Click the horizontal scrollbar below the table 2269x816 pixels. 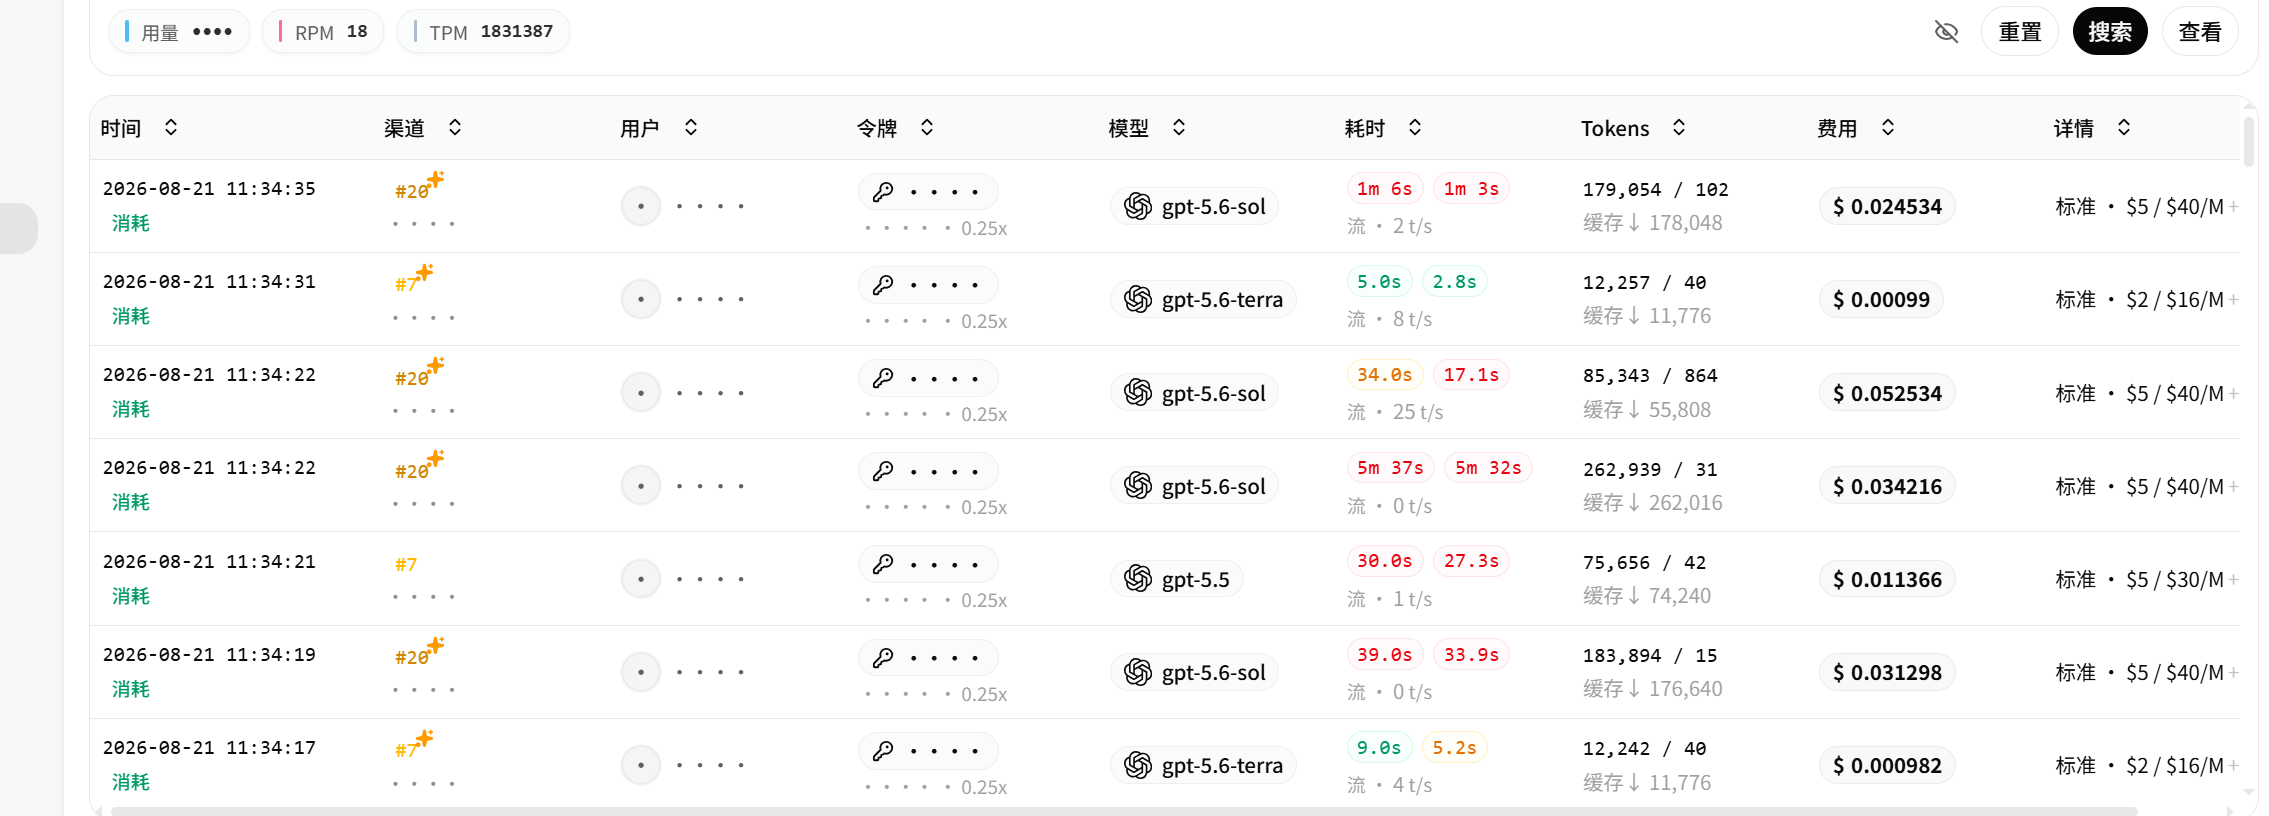(1124, 811)
